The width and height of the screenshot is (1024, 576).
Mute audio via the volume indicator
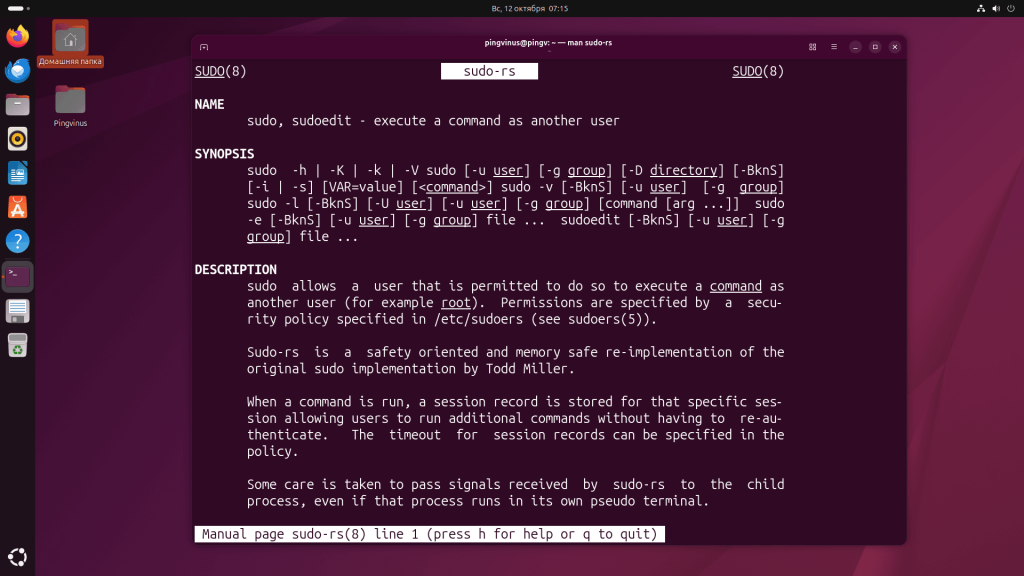(997, 8)
